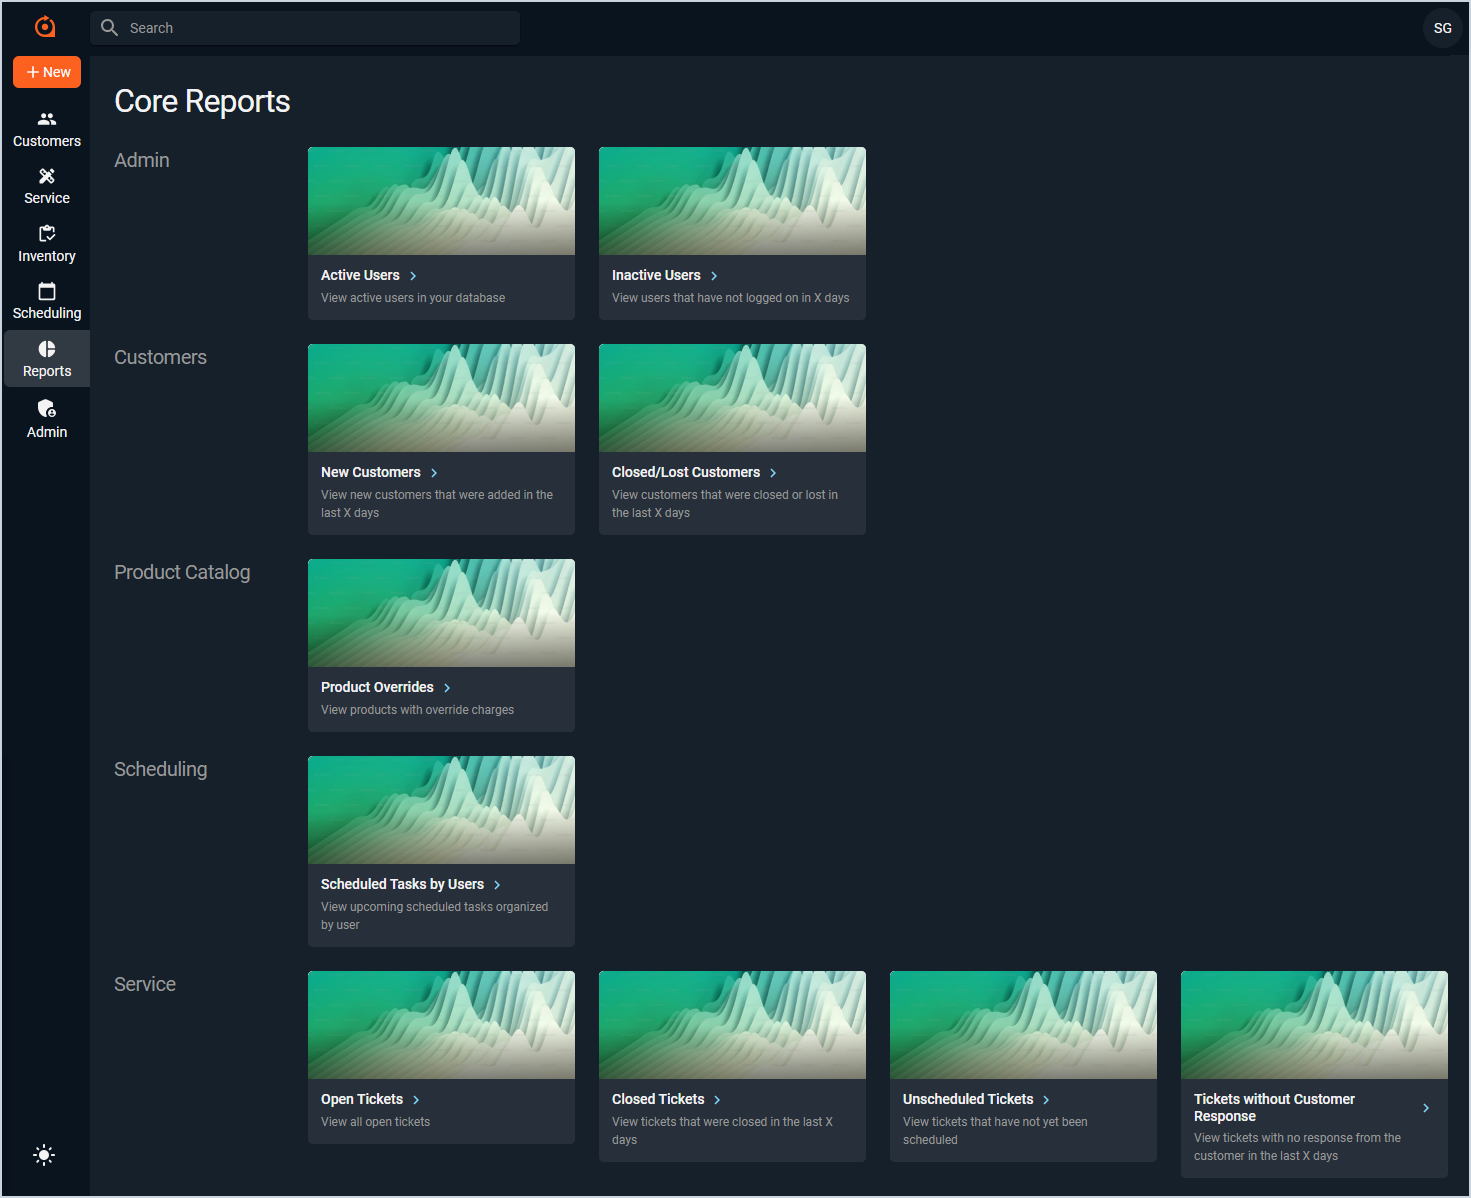Click into the Search field
1471x1198 pixels.
point(320,28)
